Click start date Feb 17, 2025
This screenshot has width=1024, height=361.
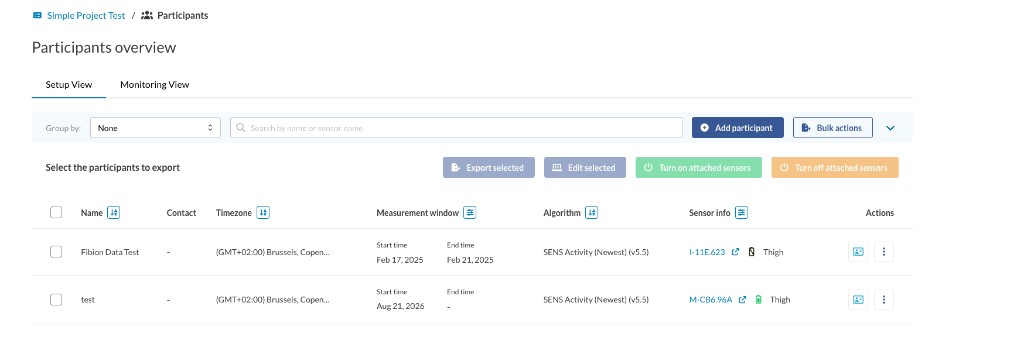400,260
